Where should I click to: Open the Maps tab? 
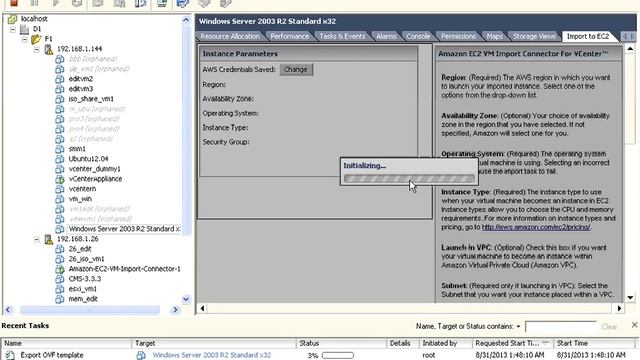pos(494,36)
